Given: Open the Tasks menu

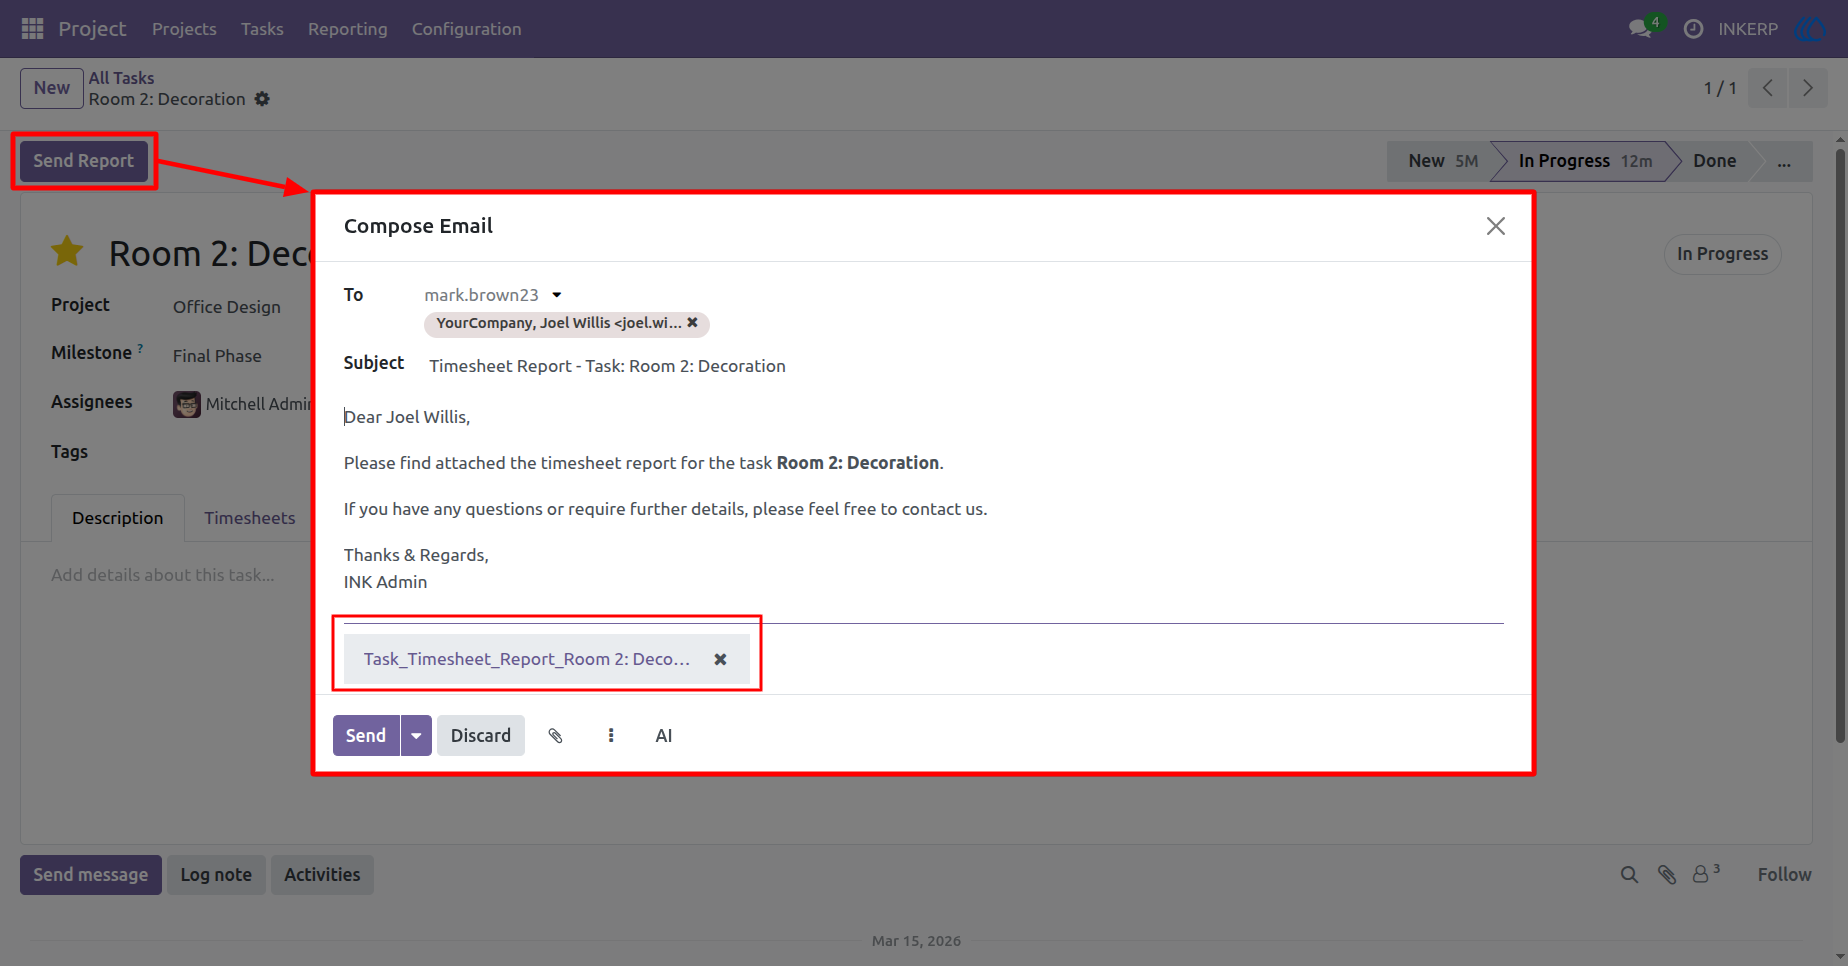Looking at the screenshot, I should 262,29.
